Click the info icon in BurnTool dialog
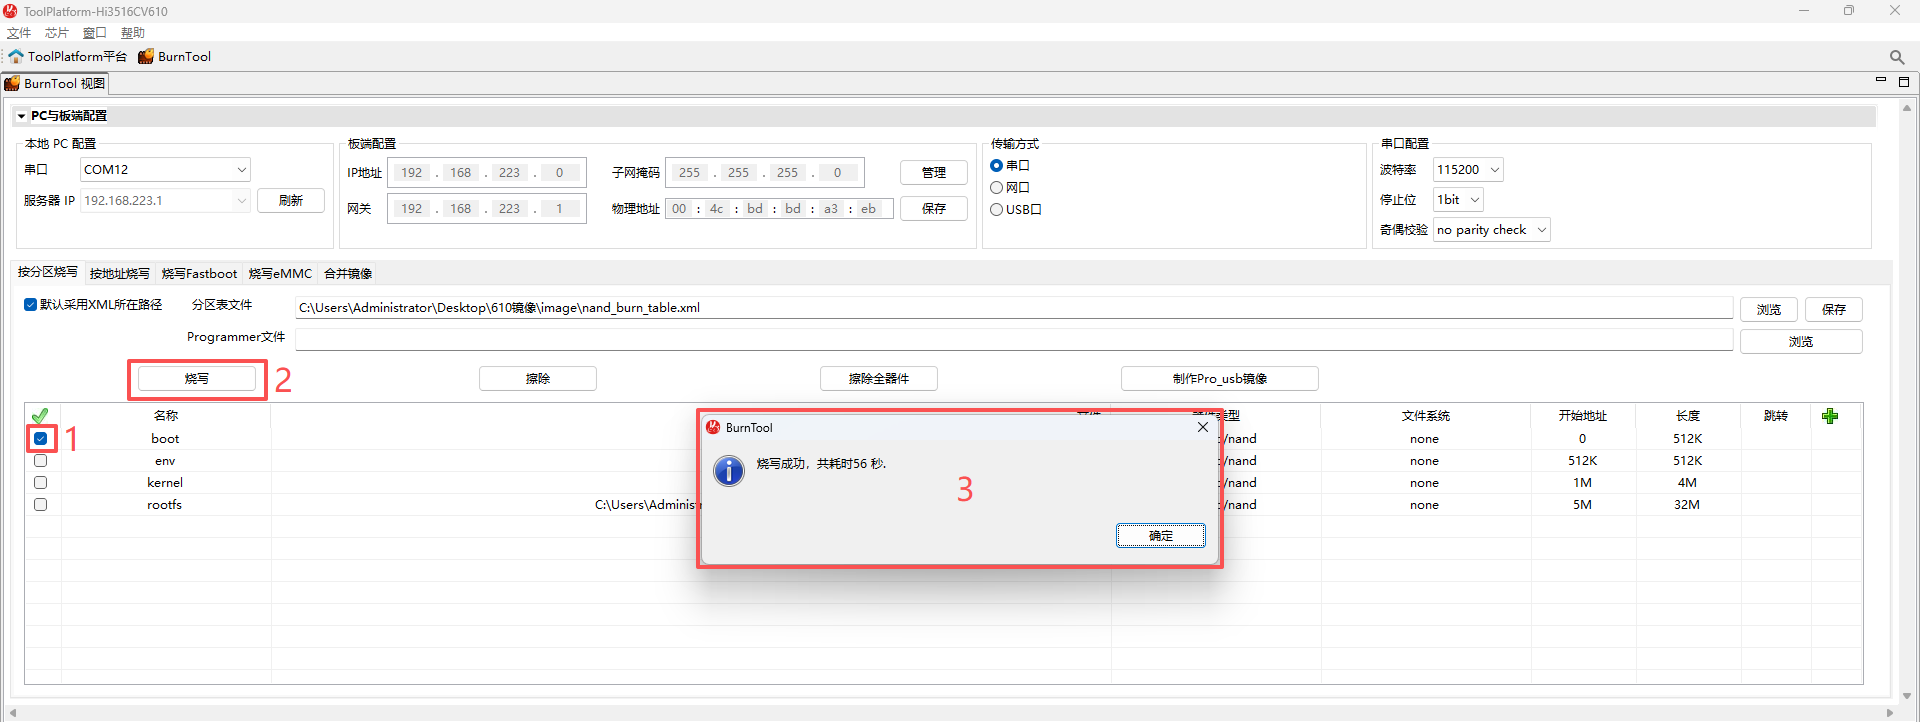Viewport: 1920px width, 722px height. (x=729, y=470)
